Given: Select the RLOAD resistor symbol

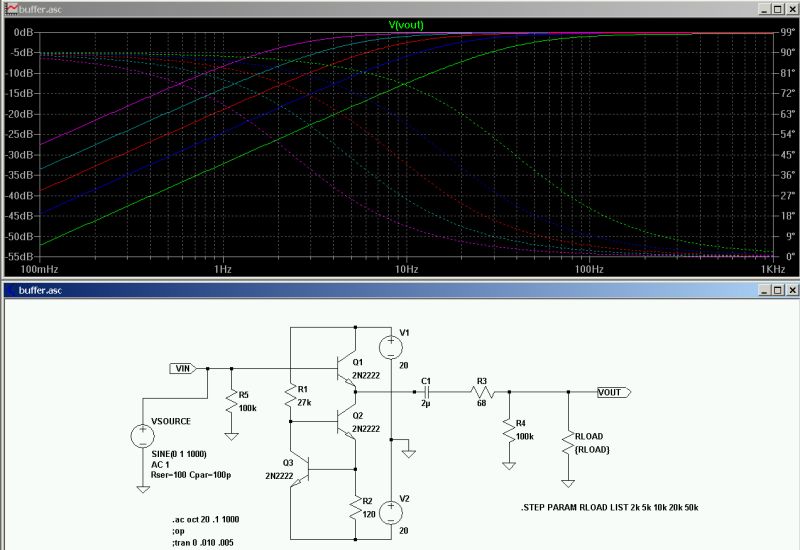Looking at the screenshot, I should point(568,443).
